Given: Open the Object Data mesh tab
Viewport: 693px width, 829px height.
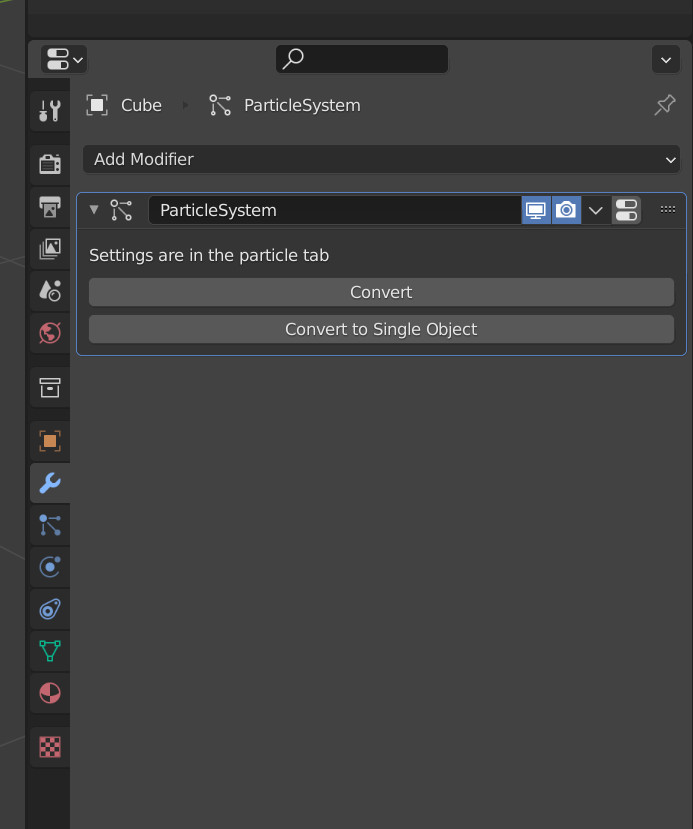Looking at the screenshot, I should [x=50, y=651].
